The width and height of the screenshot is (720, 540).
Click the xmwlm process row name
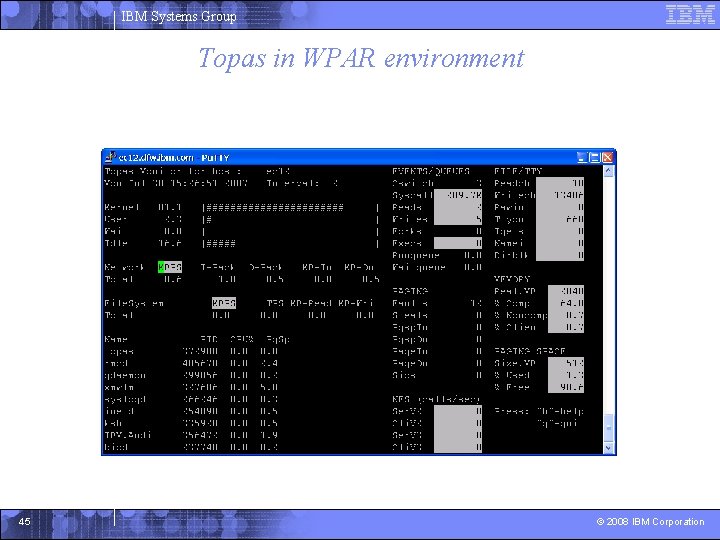119,387
